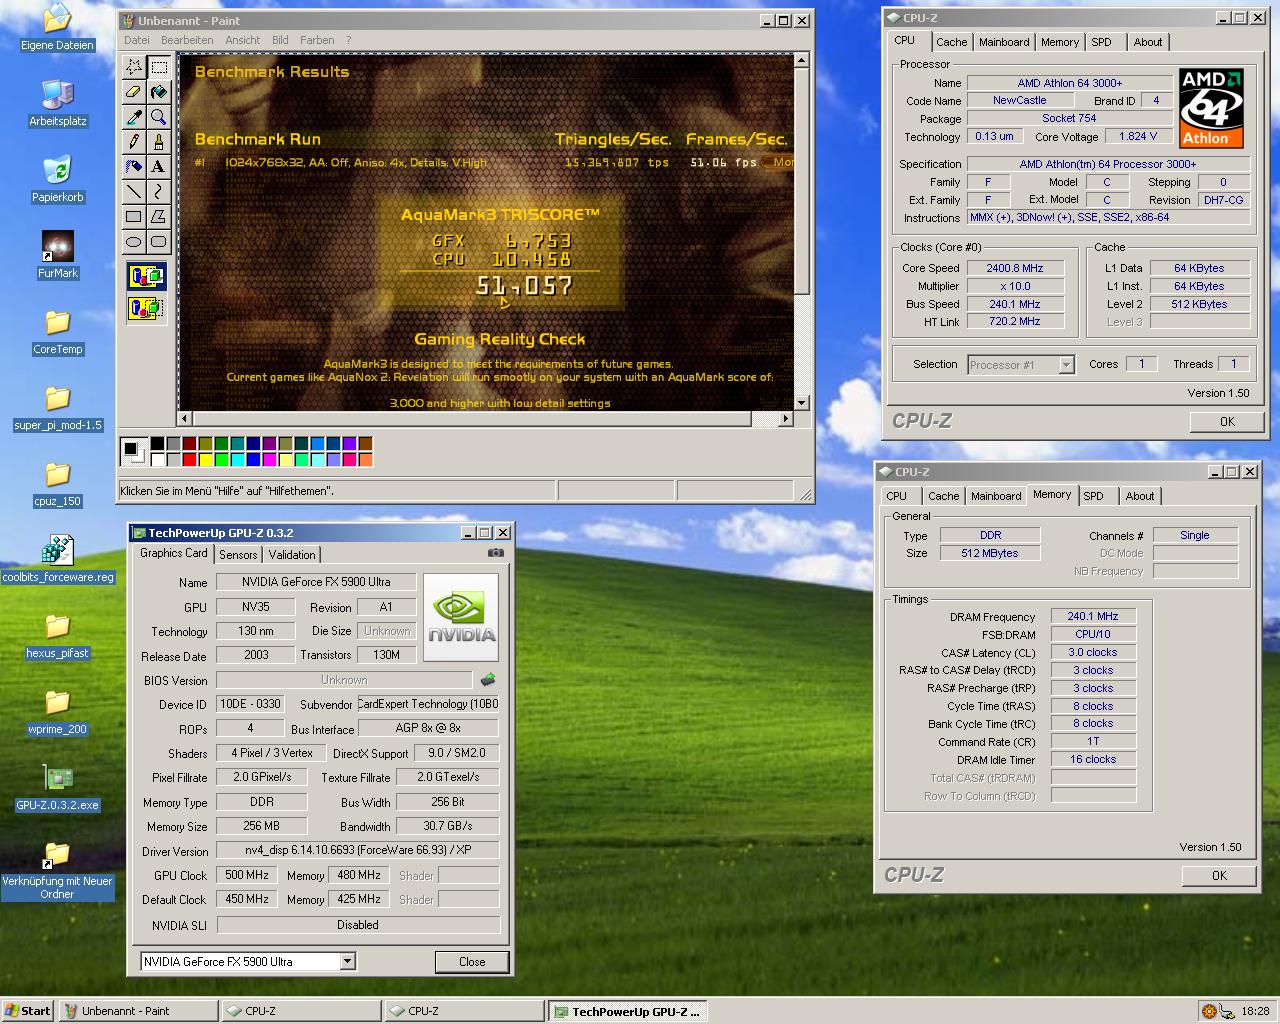1280x1024 pixels.
Task: Pick the magenta color swatch
Action: pos(269,460)
